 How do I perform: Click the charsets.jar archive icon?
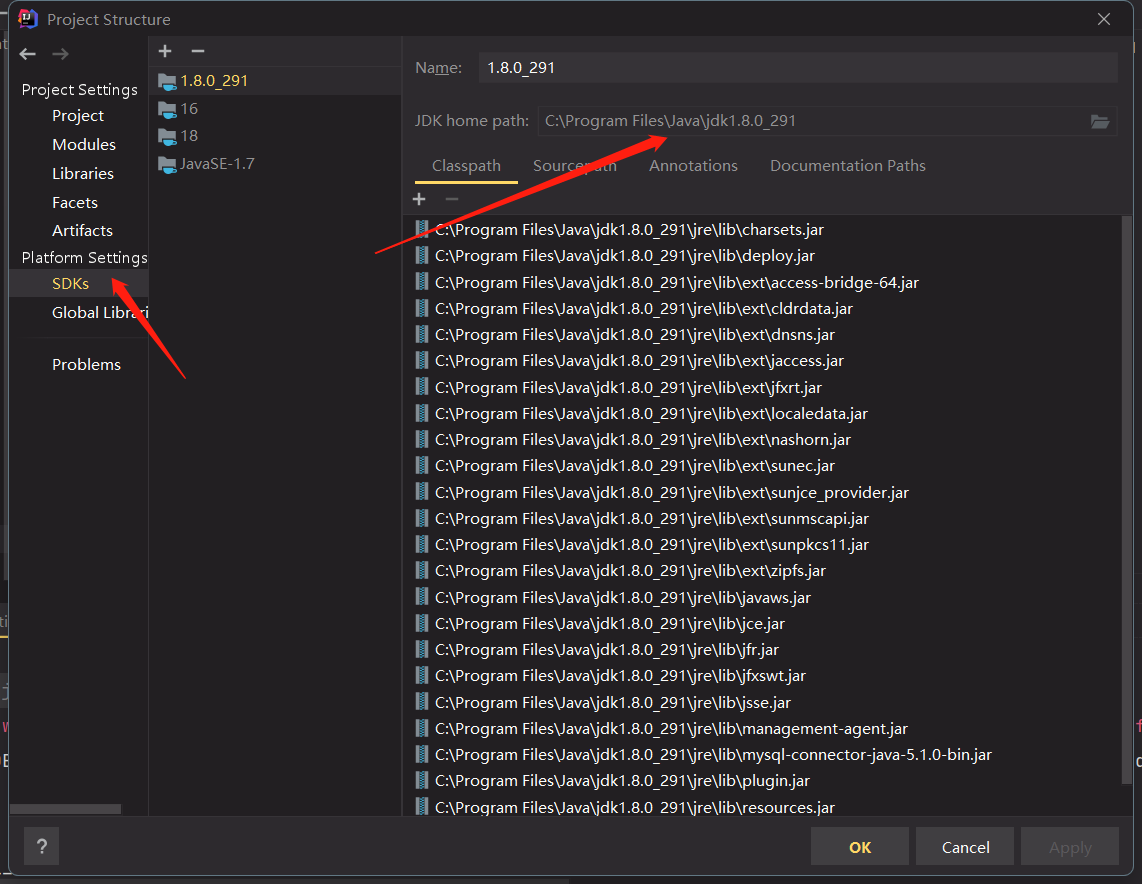coord(422,229)
